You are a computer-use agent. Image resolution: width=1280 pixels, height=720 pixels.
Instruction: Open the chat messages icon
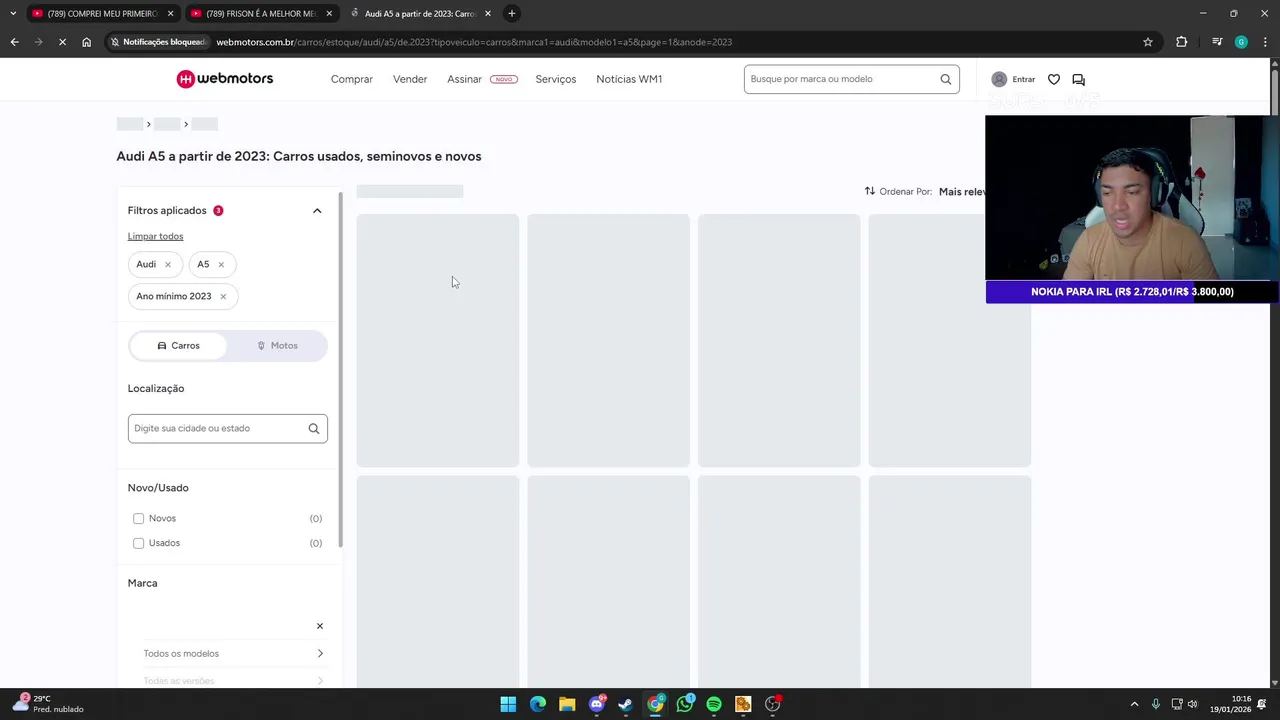click(1078, 79)
